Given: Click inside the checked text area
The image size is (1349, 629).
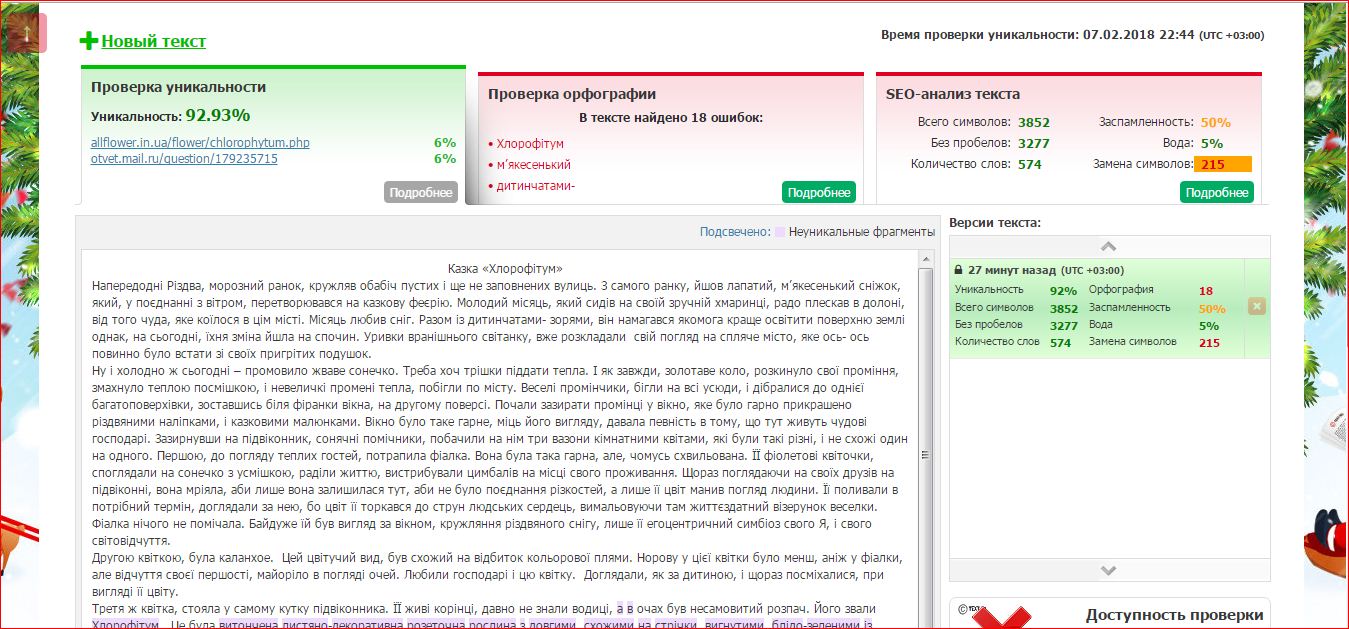Looking at the screenshot, I should click(500, 440).
